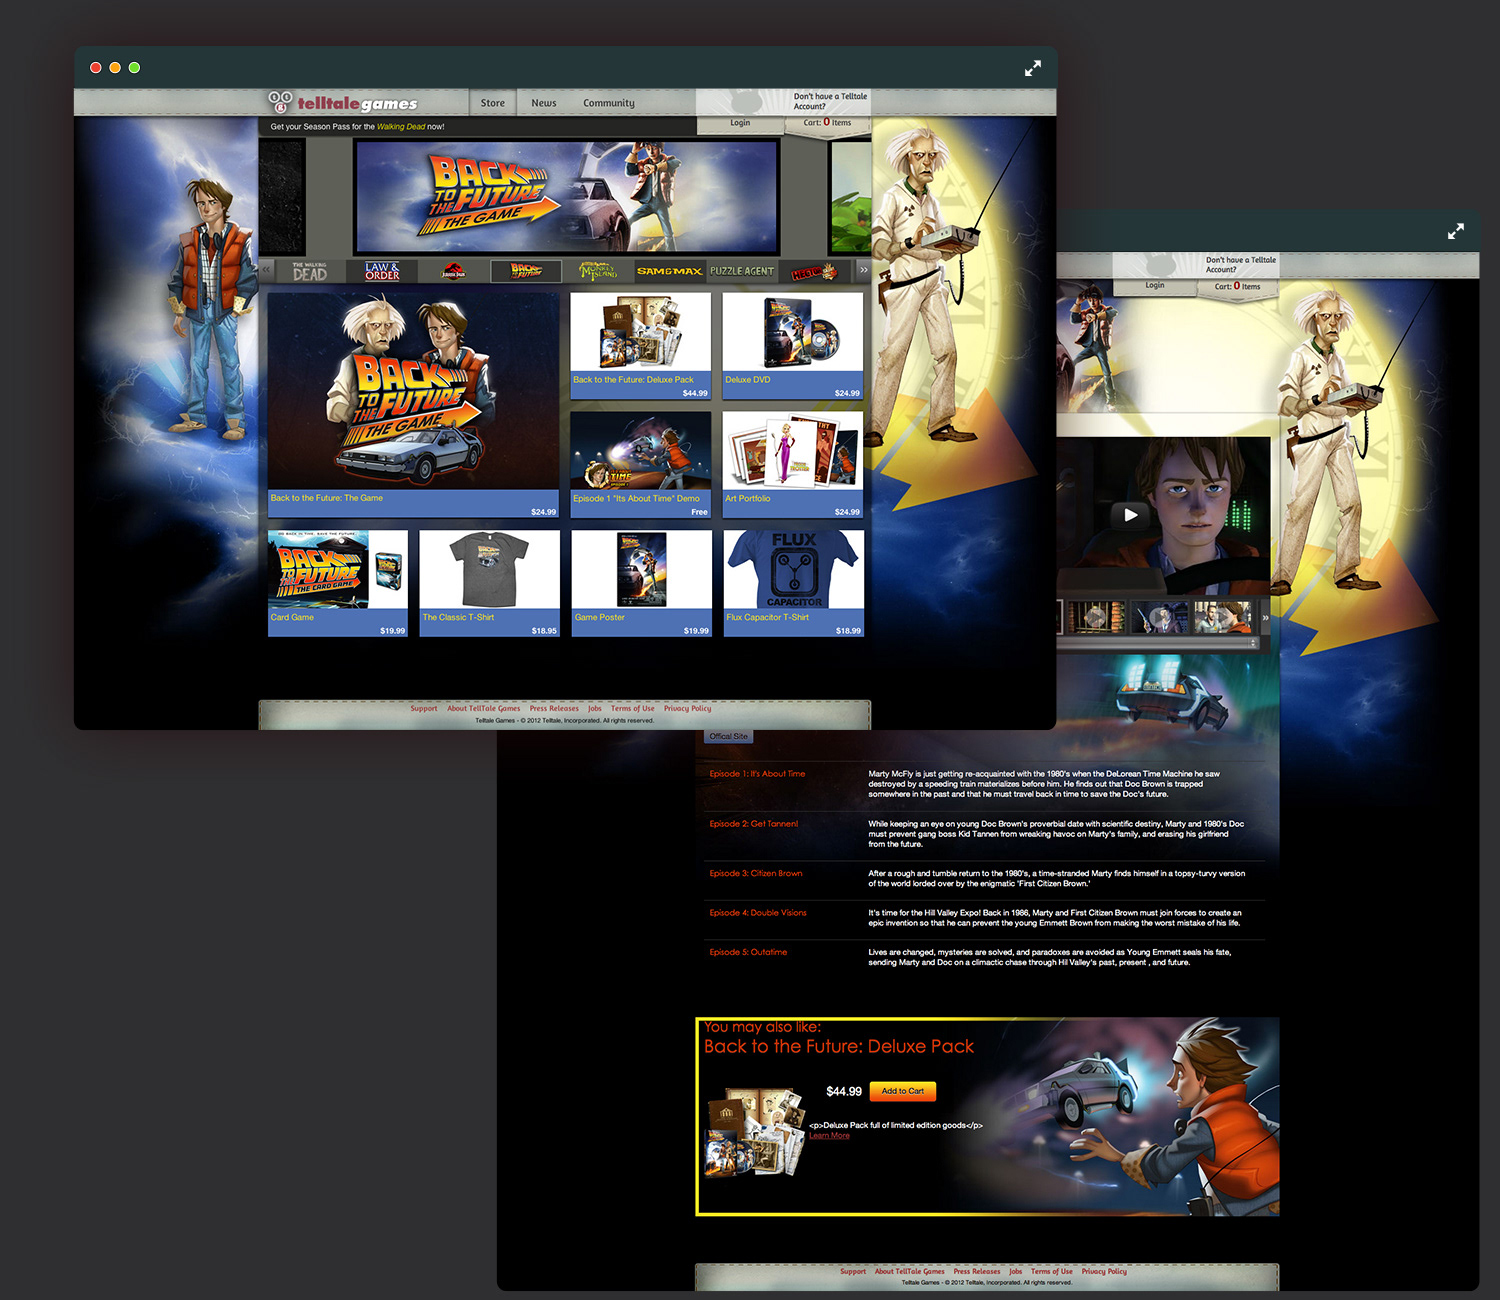Open the Jurassic Park logo in game strip
This screenshot has height=1300, width=1500.
click(x=454, y=271)
